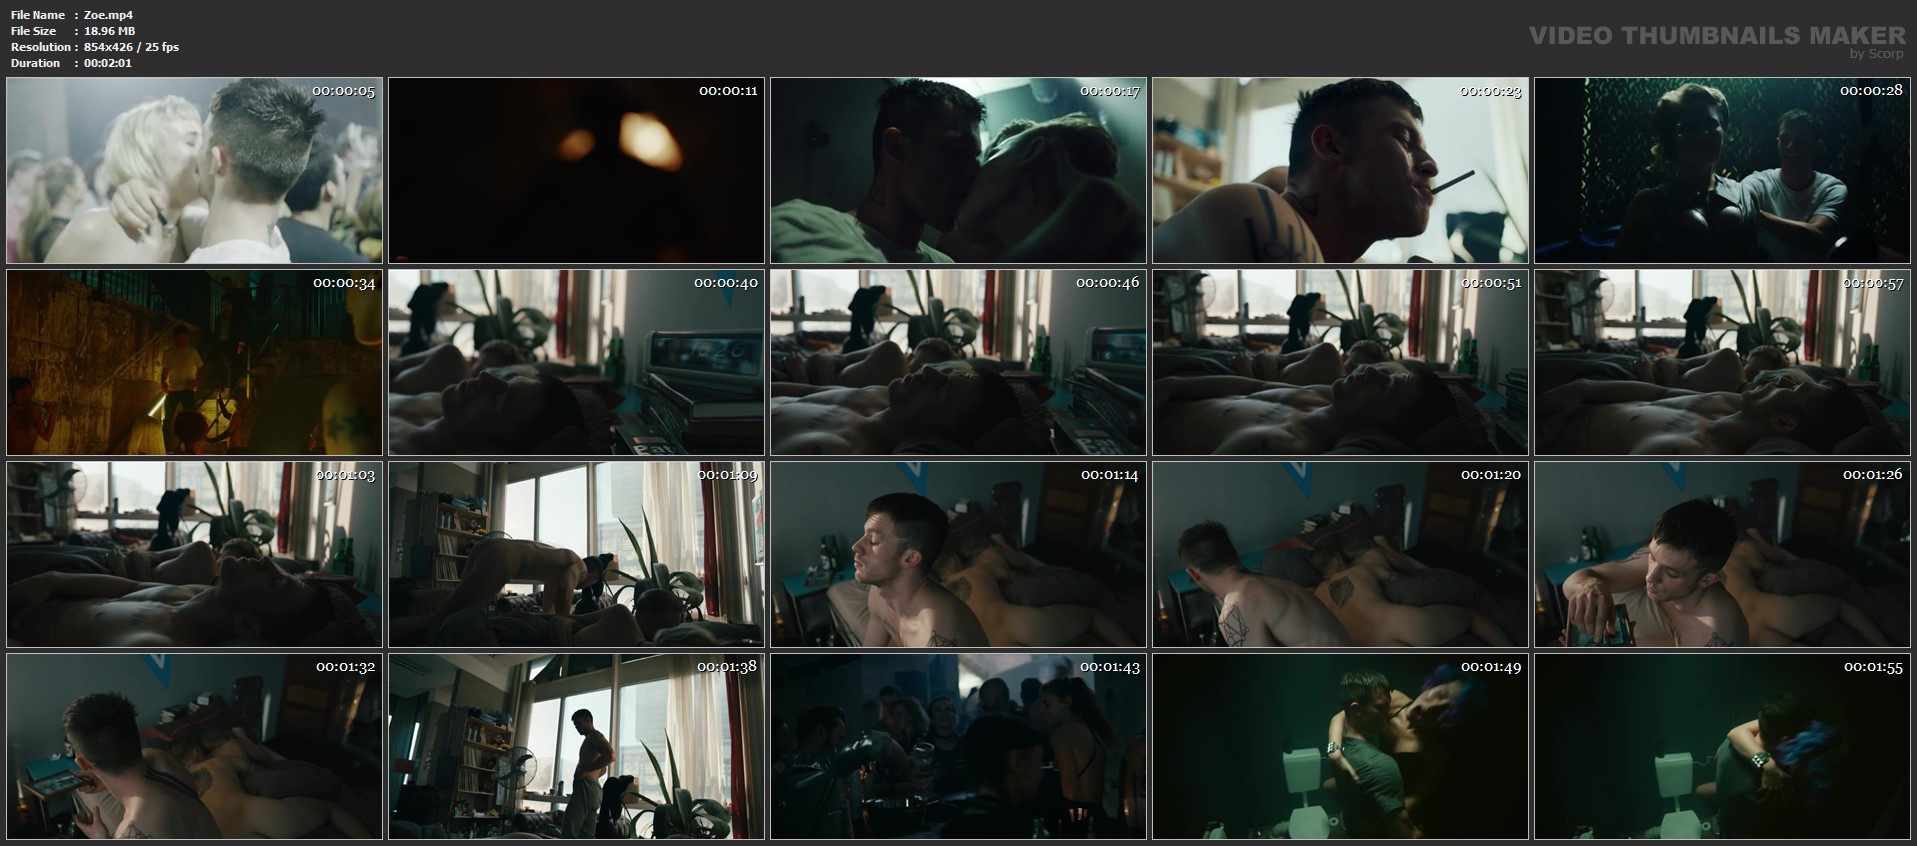Click the duration value 00:02:01
The height and width of the screenshot is (846, 1917).
pos(108,63)
